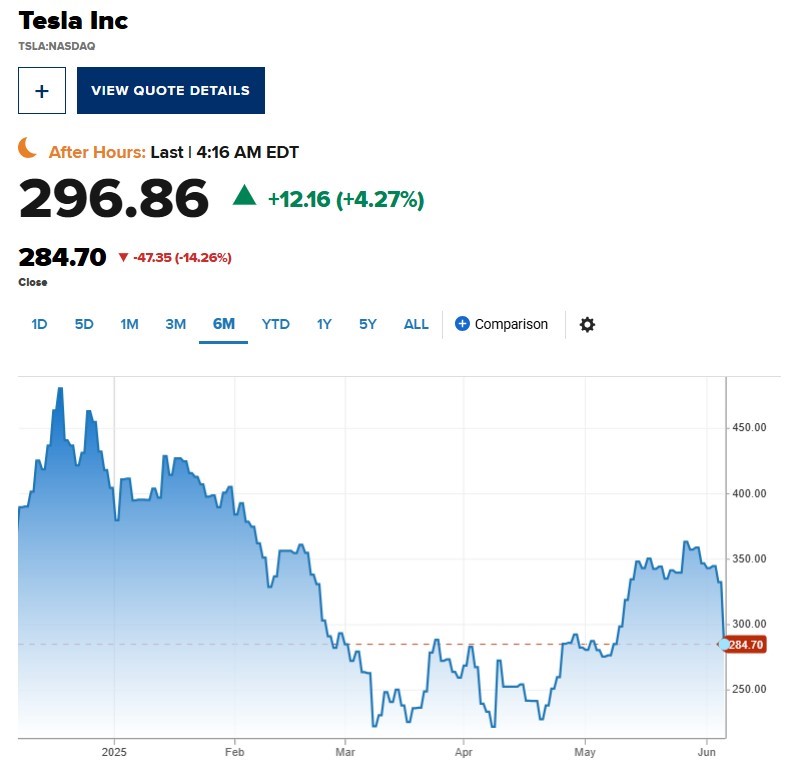Click the plus add-to-watchlist button
Image resolution: width=797 pixels, height=776 pixels.
coord(42,91)
